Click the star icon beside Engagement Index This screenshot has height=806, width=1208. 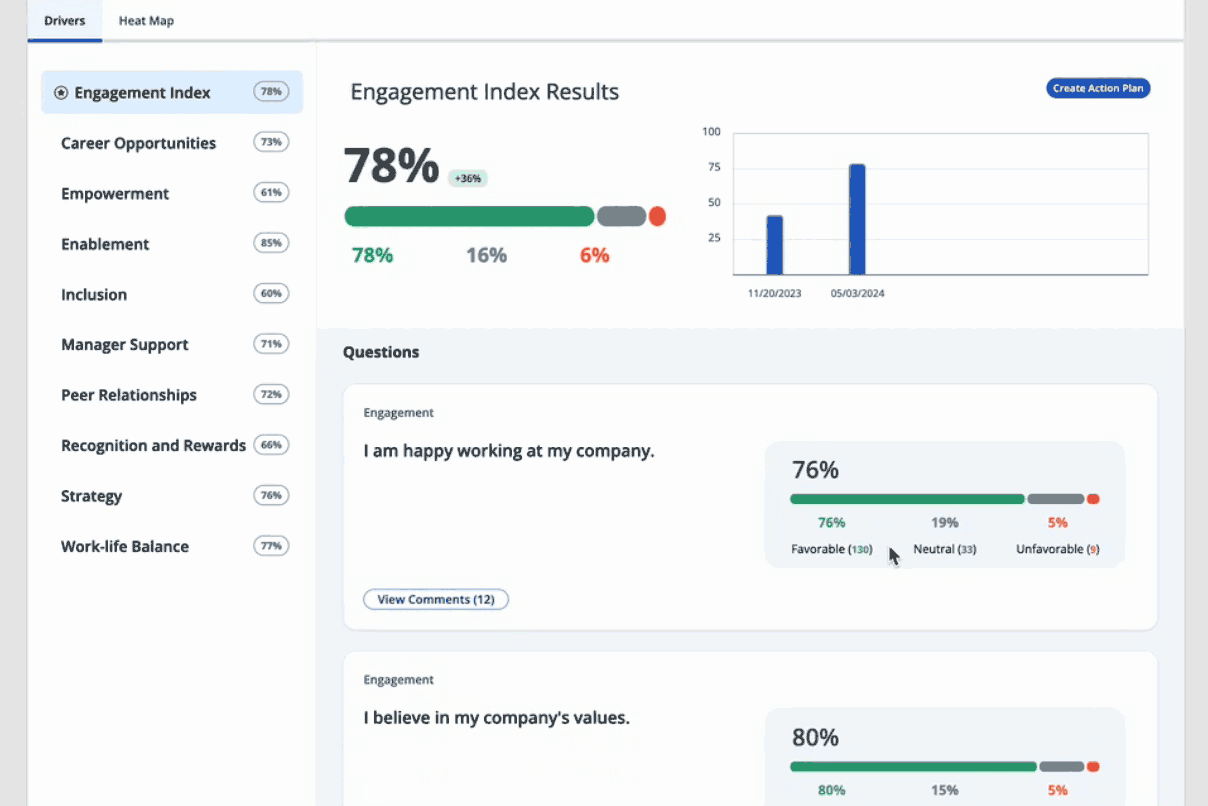(x=61, y=93)
